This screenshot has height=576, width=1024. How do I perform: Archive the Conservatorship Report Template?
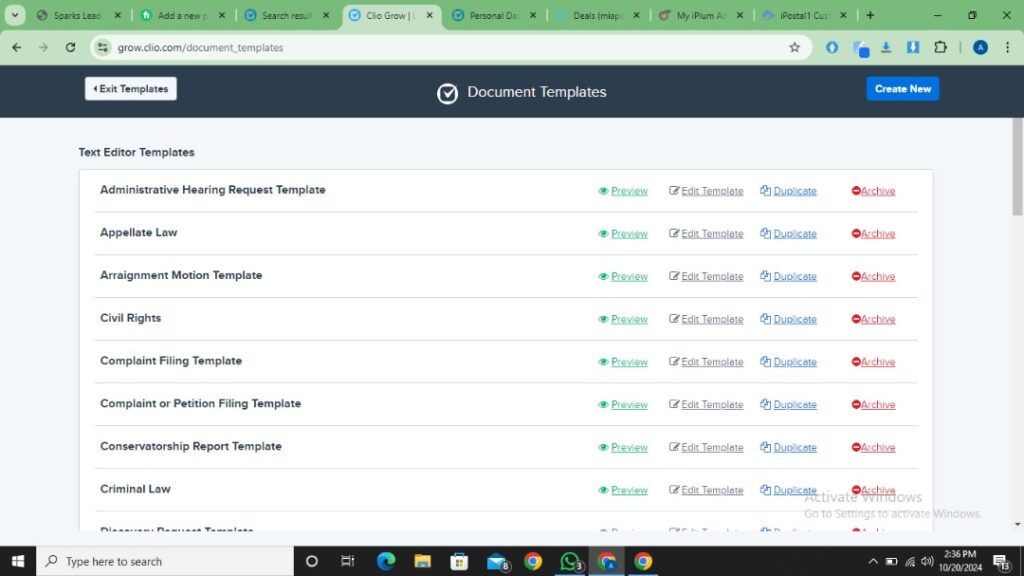tap(873, 448)
